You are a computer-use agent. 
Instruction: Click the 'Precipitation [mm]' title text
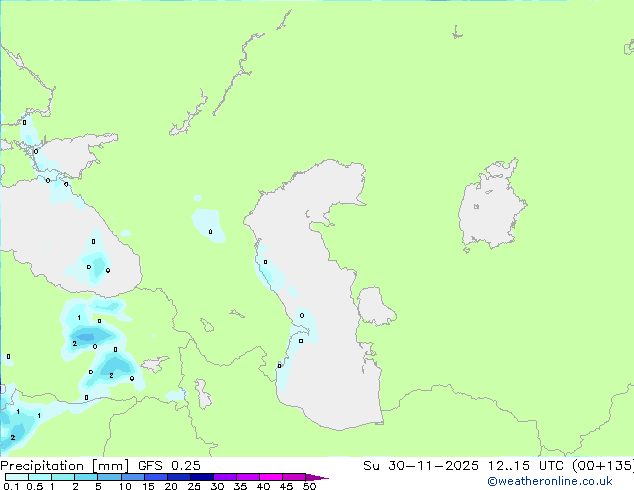65,466
